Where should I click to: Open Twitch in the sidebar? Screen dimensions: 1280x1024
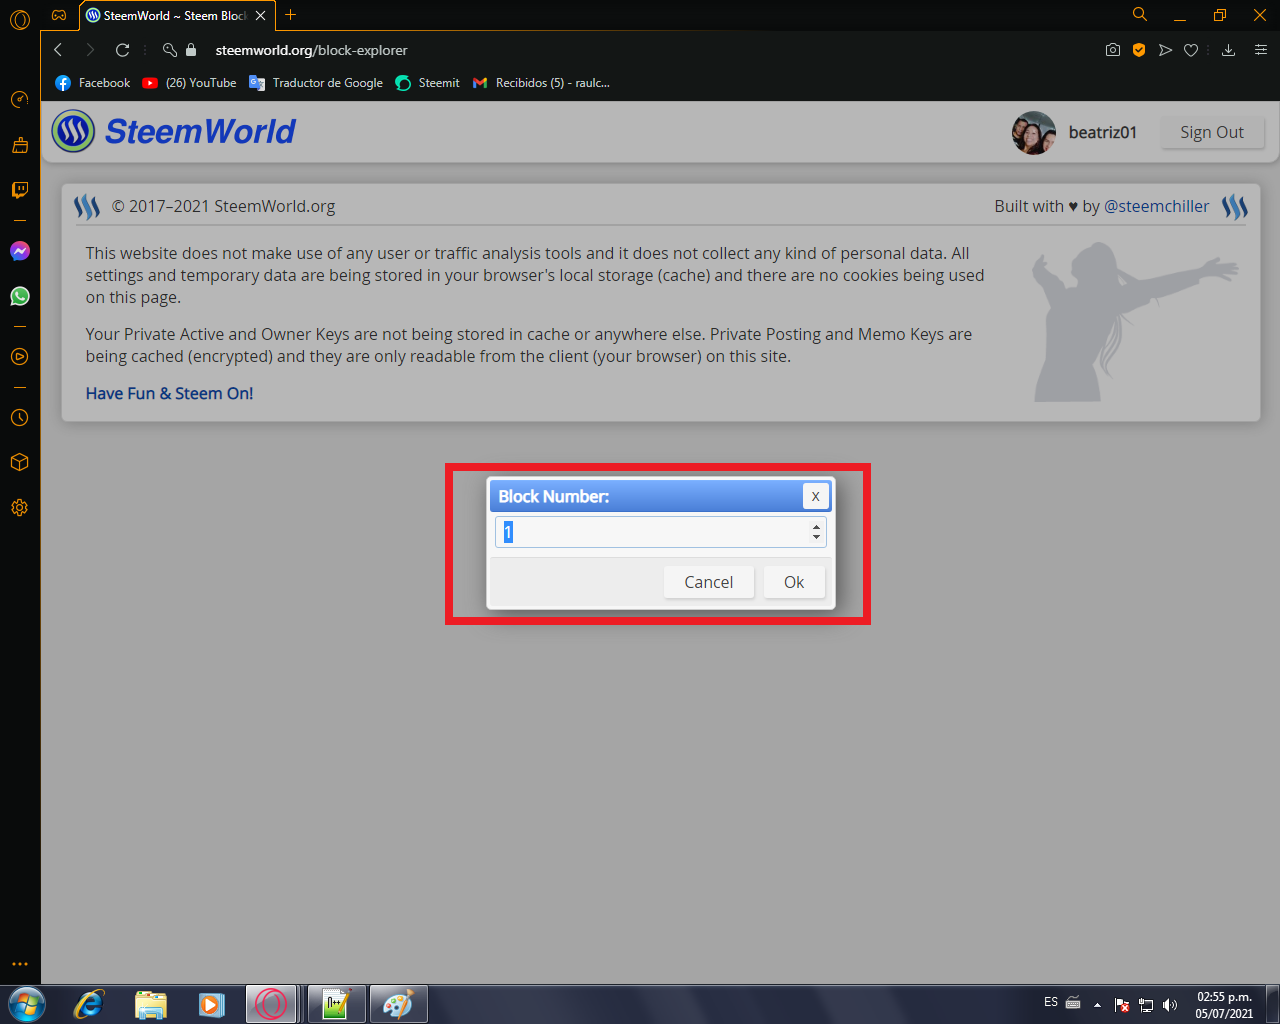coord(20,190)
